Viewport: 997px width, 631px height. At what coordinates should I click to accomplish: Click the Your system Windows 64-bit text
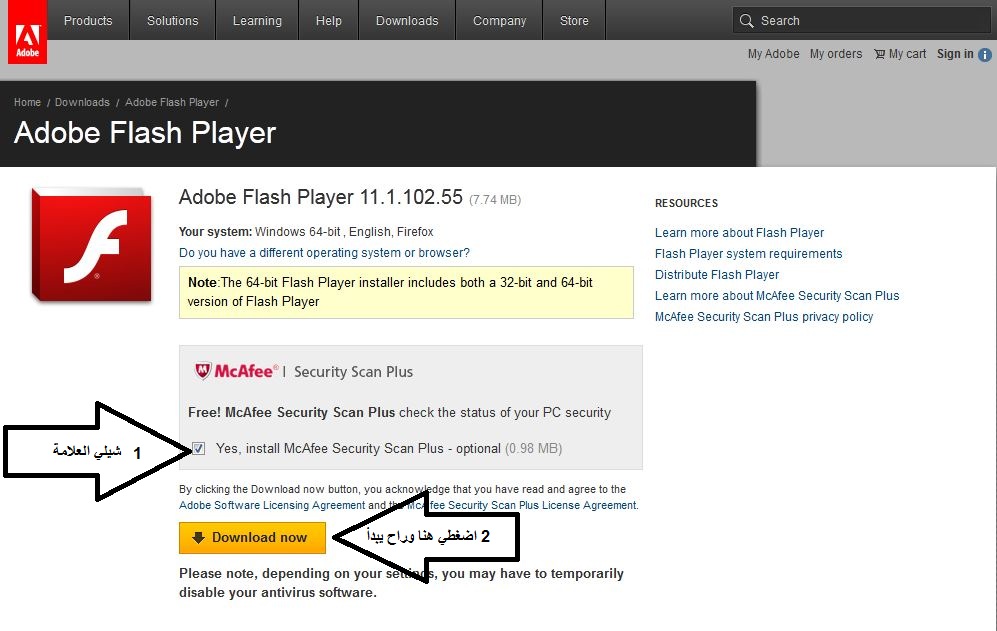click(x=306, y=232)
